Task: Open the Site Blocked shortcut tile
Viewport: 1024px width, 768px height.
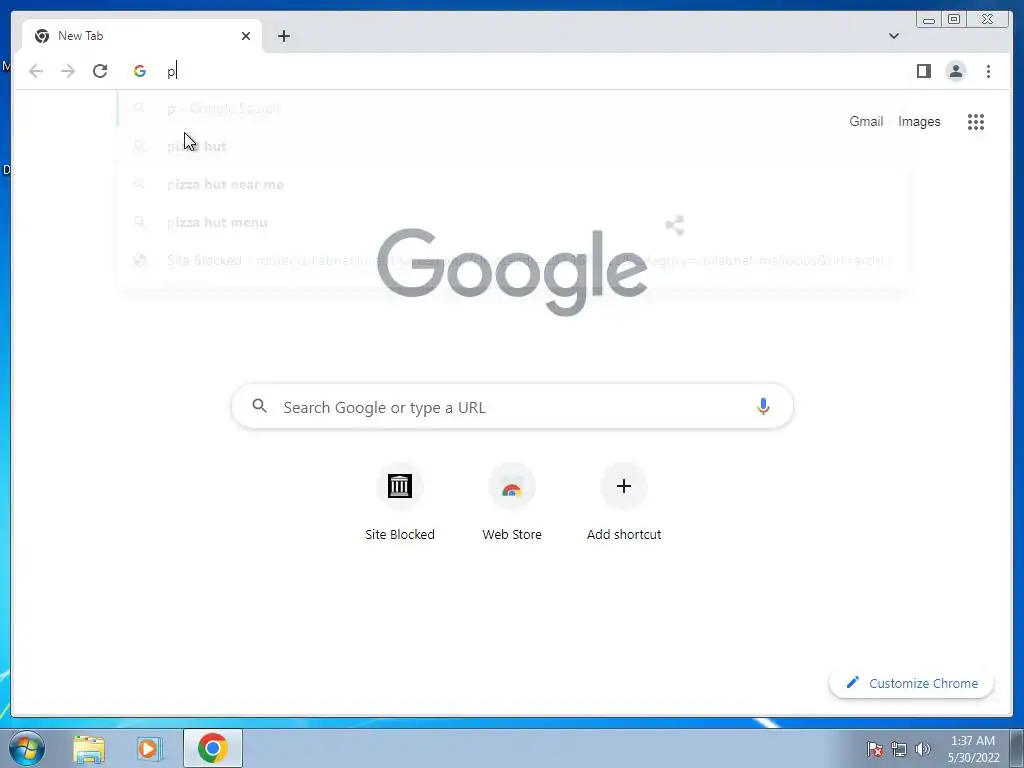Action: (400, 503)
